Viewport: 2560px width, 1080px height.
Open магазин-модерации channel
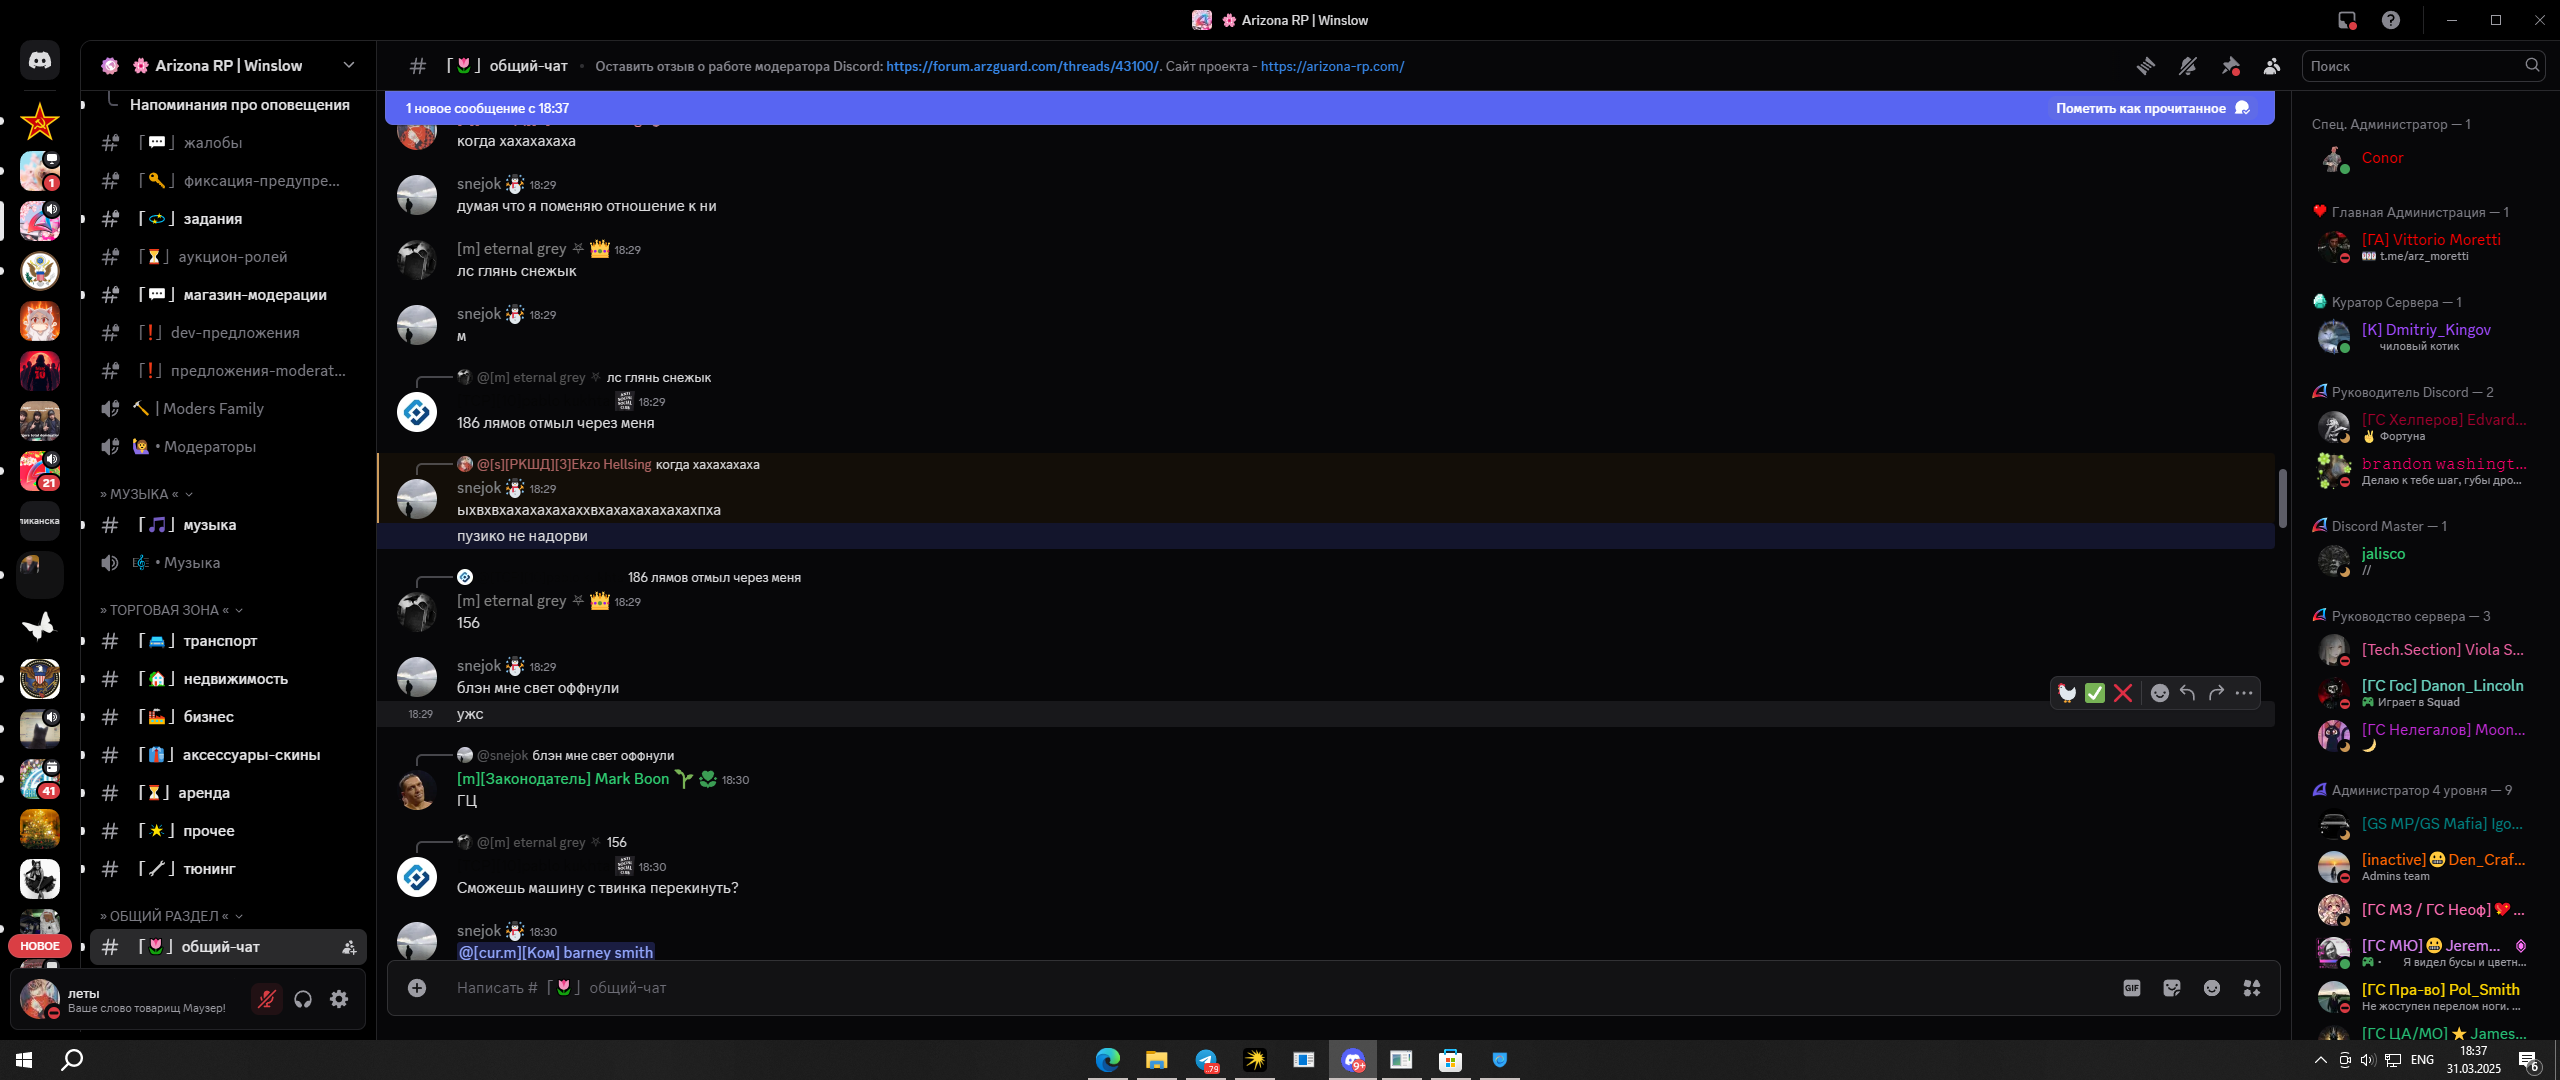tap(228, 295)
